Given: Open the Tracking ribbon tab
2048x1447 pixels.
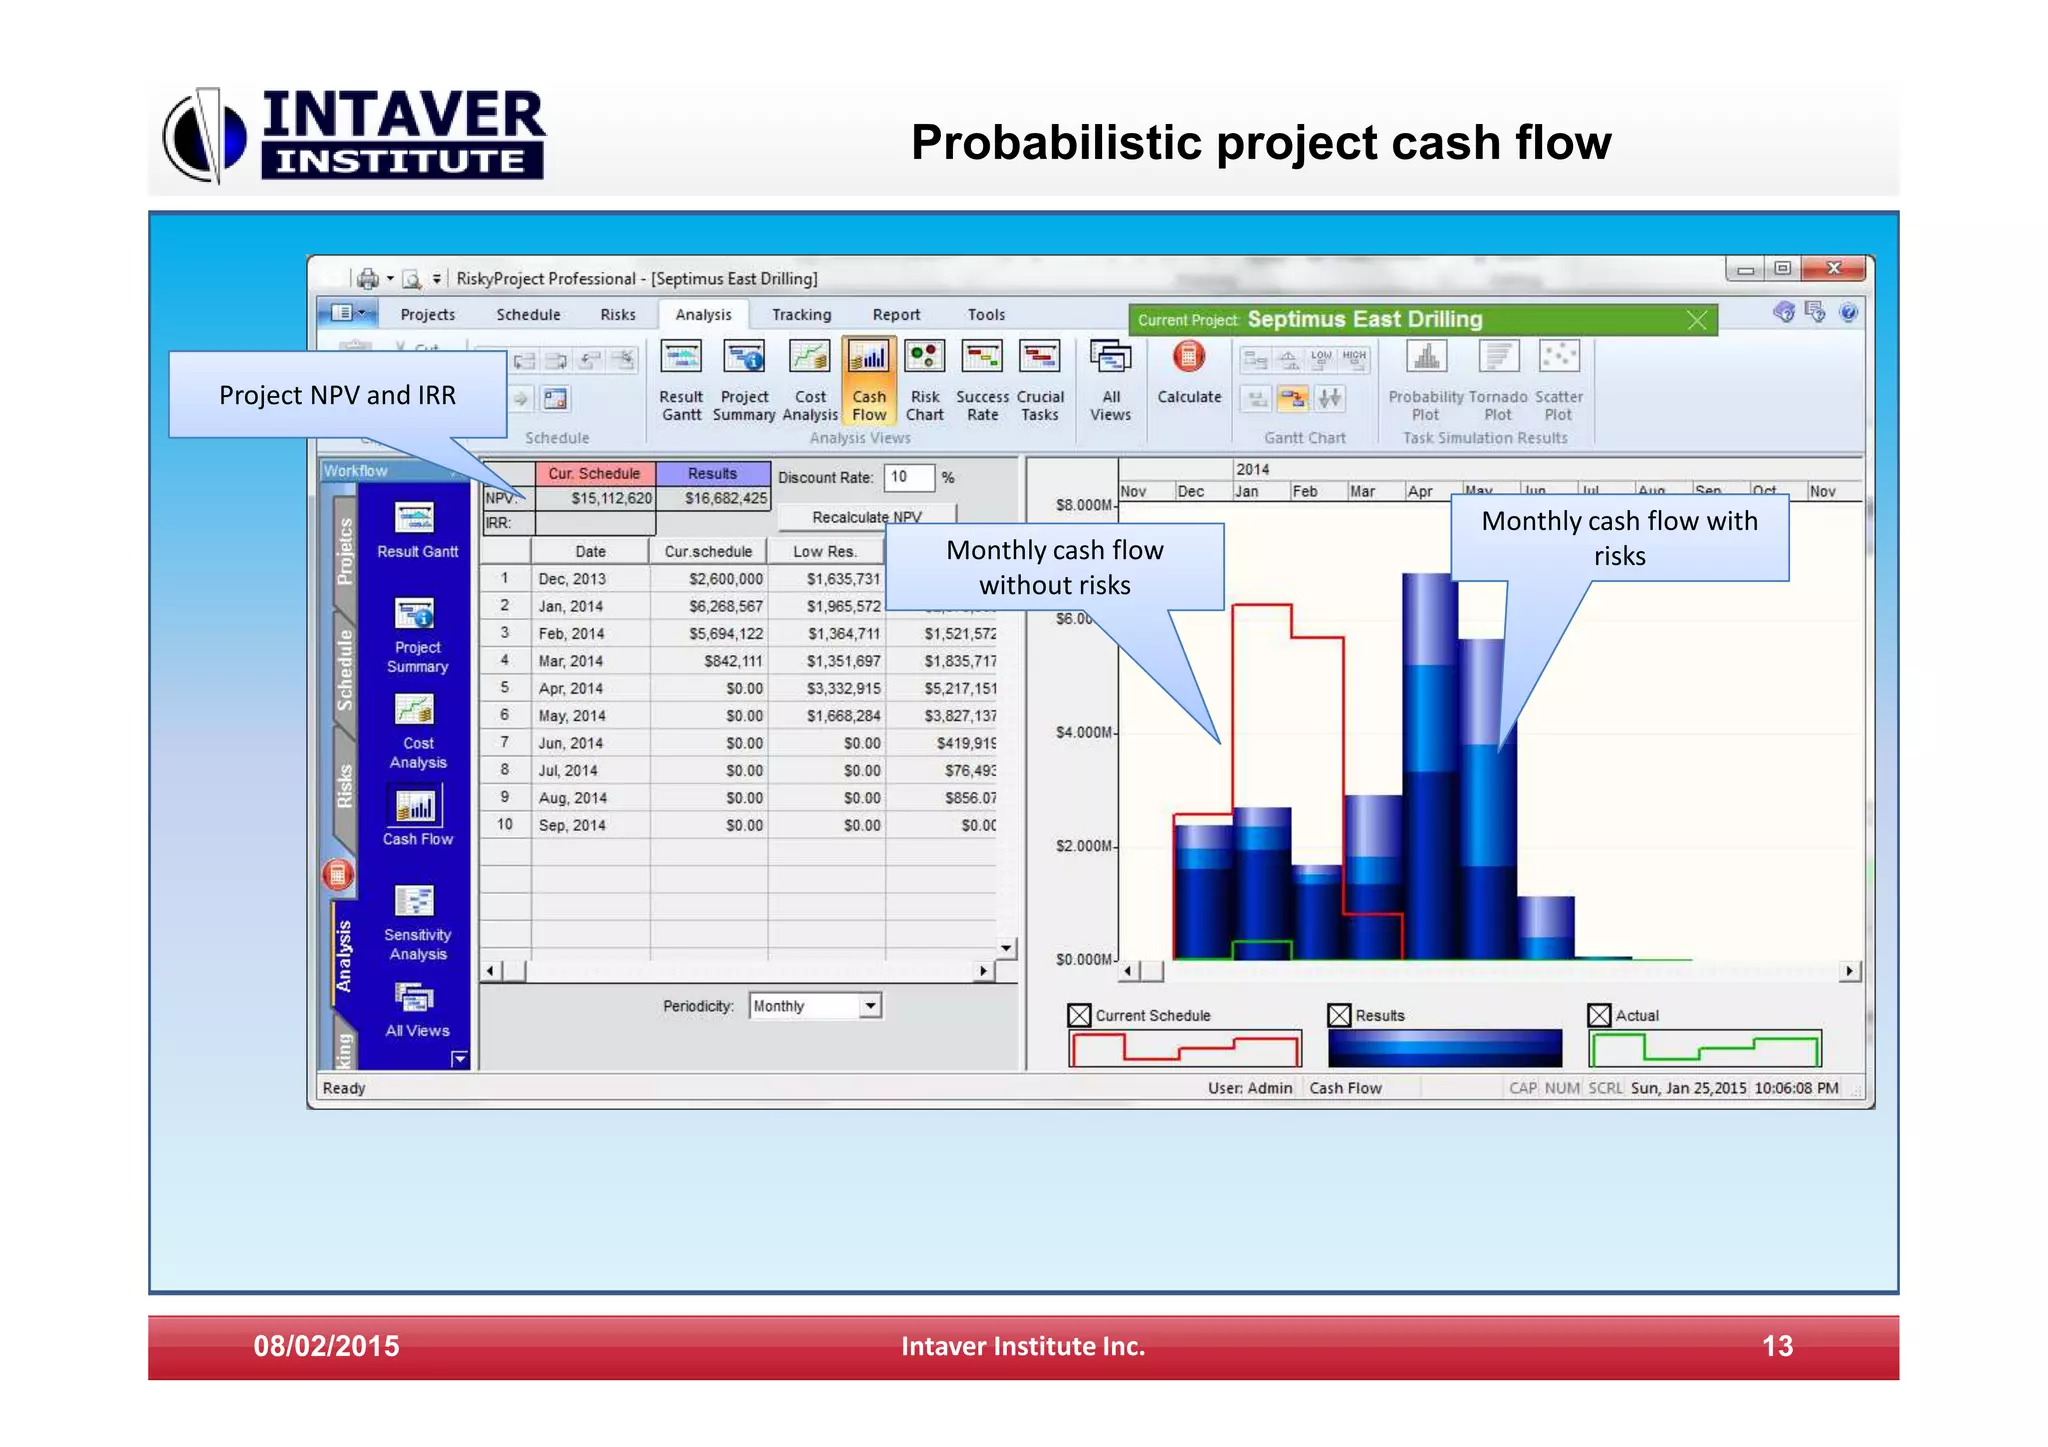Looking at the screenshot, I should (801, 314).
